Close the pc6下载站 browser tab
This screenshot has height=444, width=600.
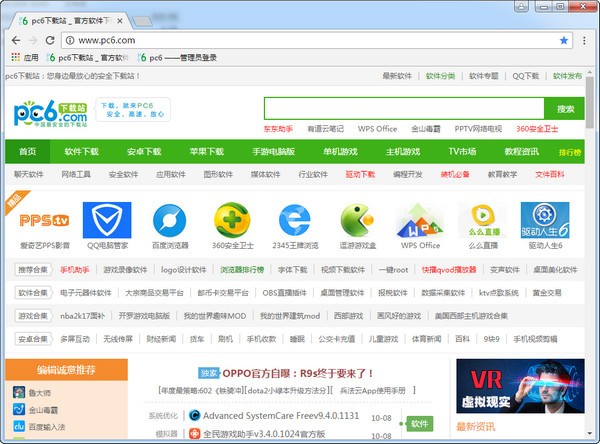120,21
